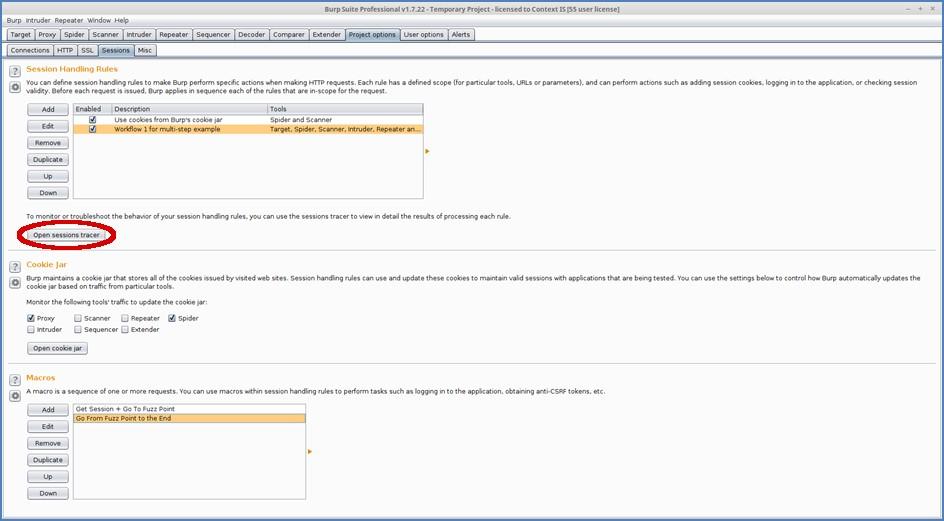Uncheck Proxy in cookie jar monitoring
Screen dimensions: 944x521
tap(31, 318)
